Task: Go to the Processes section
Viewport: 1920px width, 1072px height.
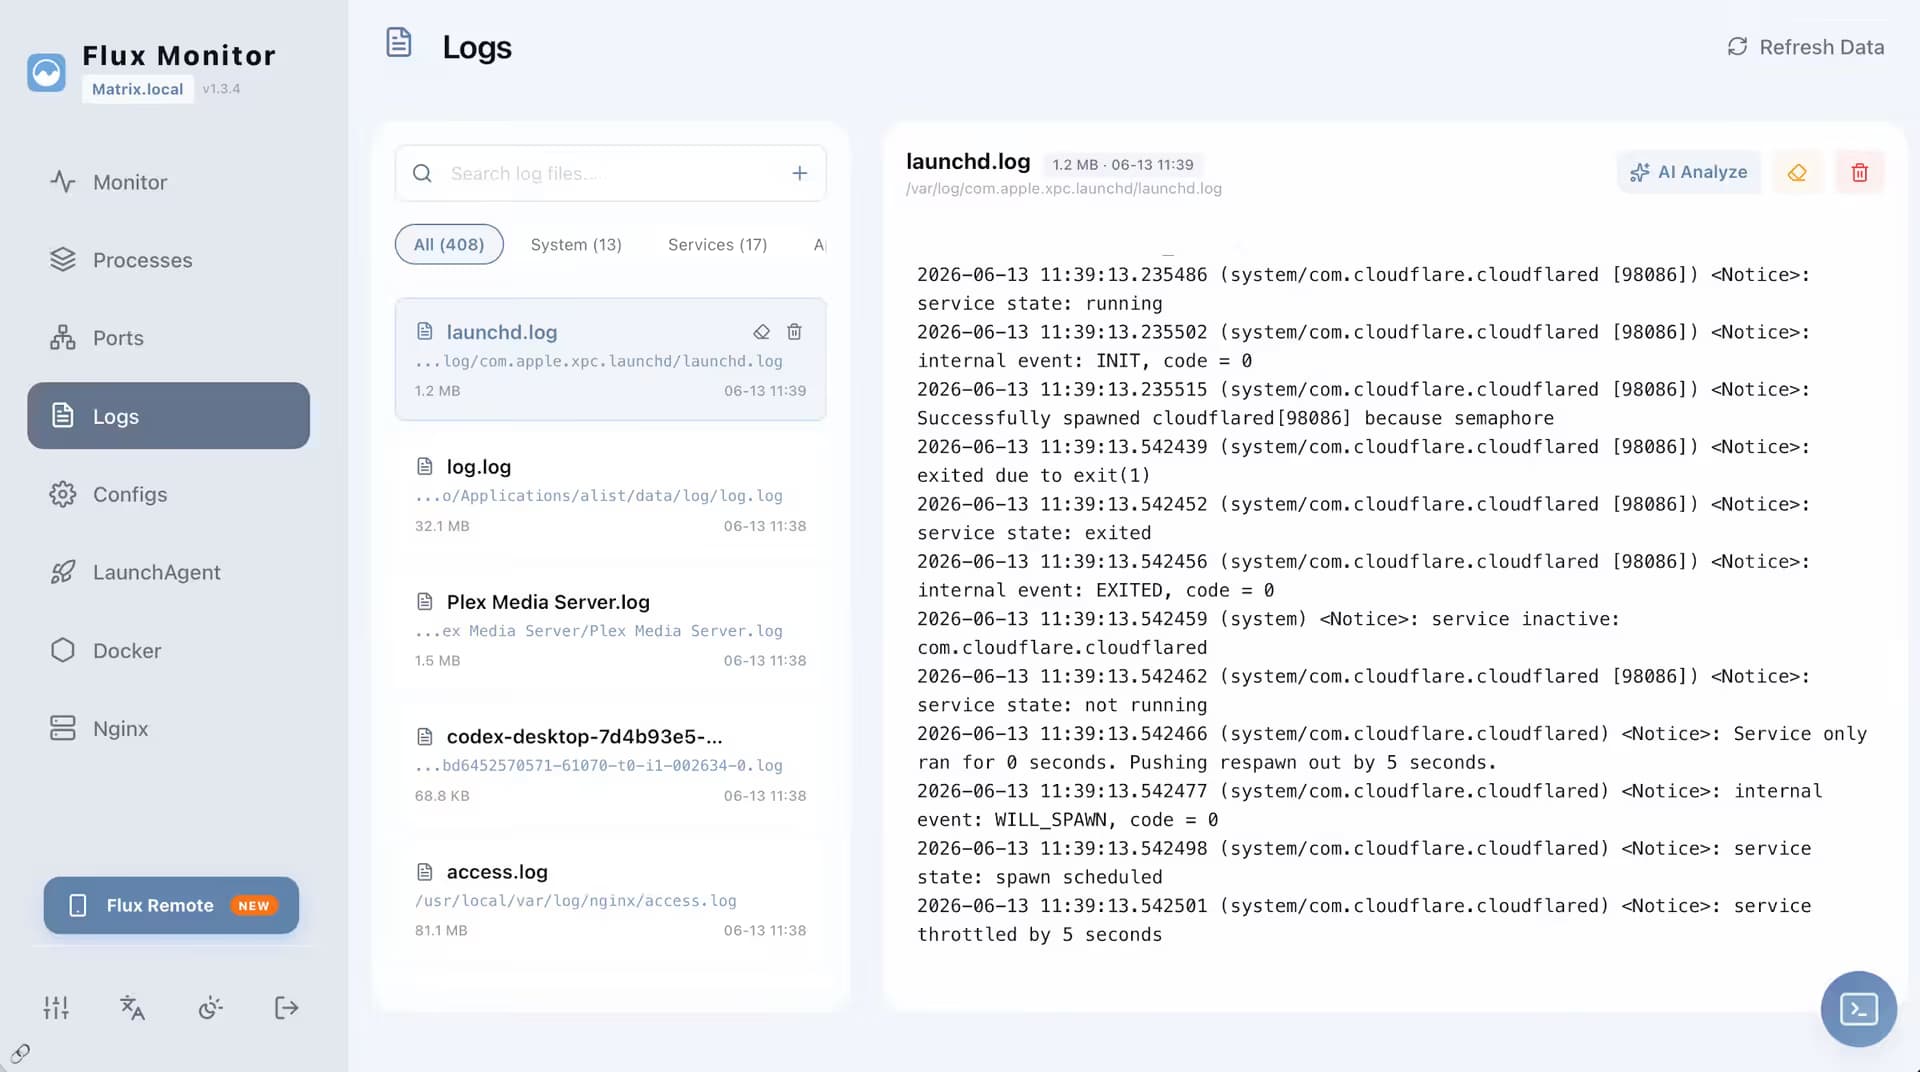Action: [168, 260]
